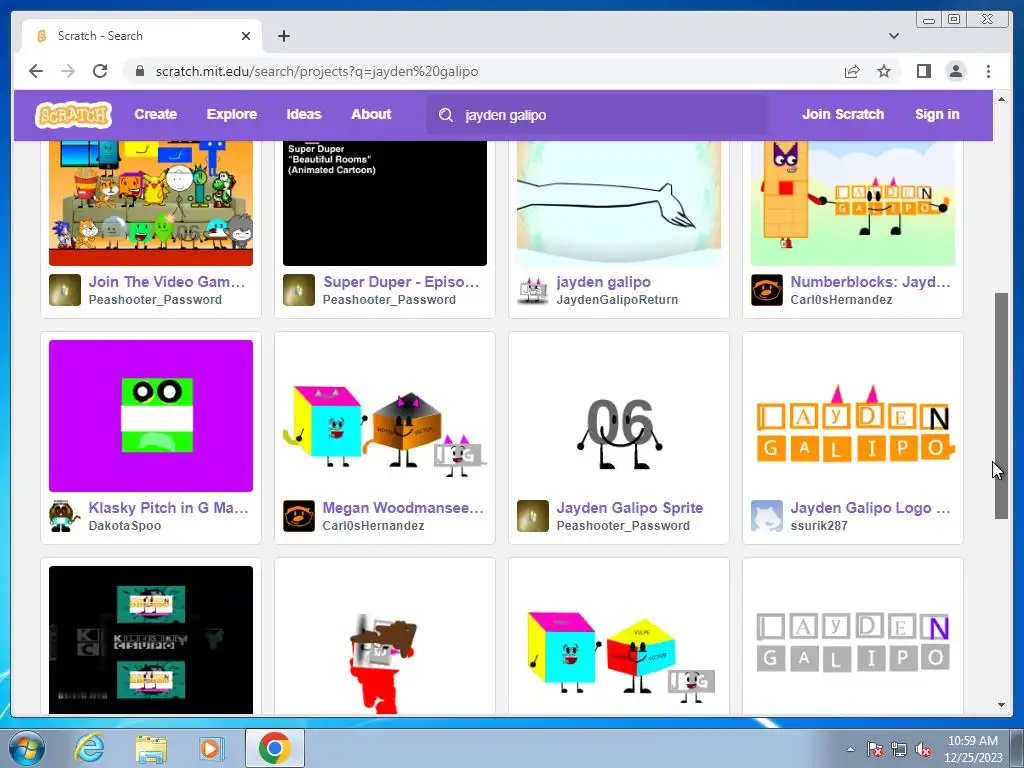Viewport: 1024px width, 768px height.
Task: Click DakotaSpoo username
Action: point(125,526)
